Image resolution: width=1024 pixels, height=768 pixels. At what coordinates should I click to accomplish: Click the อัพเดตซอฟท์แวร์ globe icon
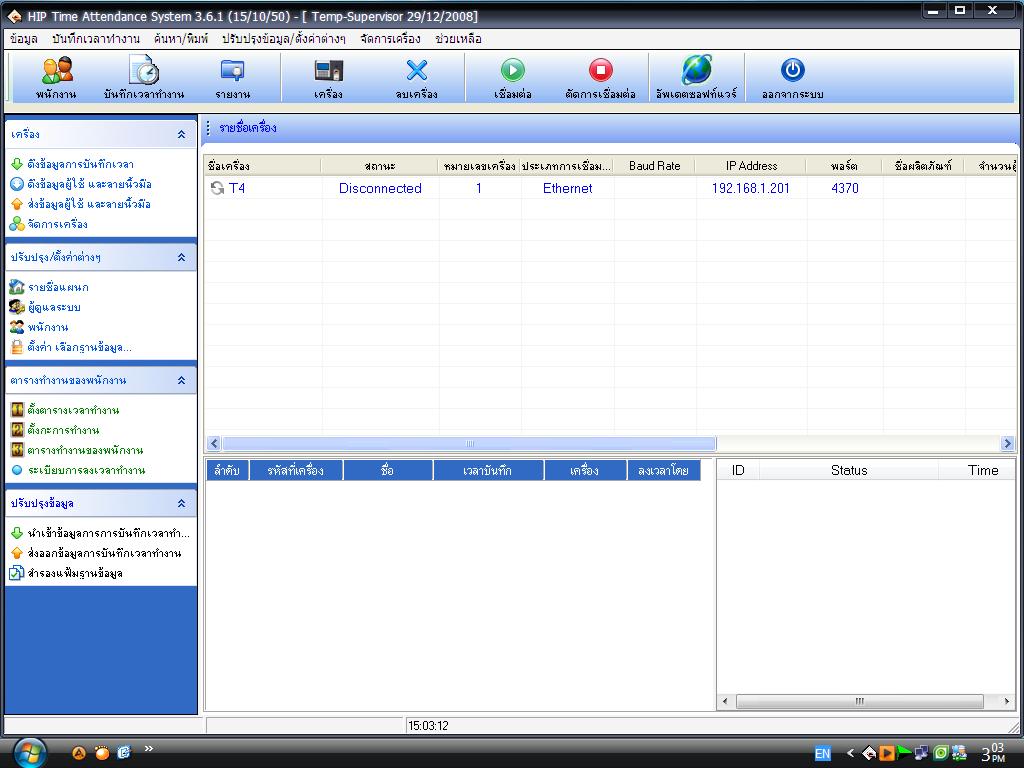(696, 70)
